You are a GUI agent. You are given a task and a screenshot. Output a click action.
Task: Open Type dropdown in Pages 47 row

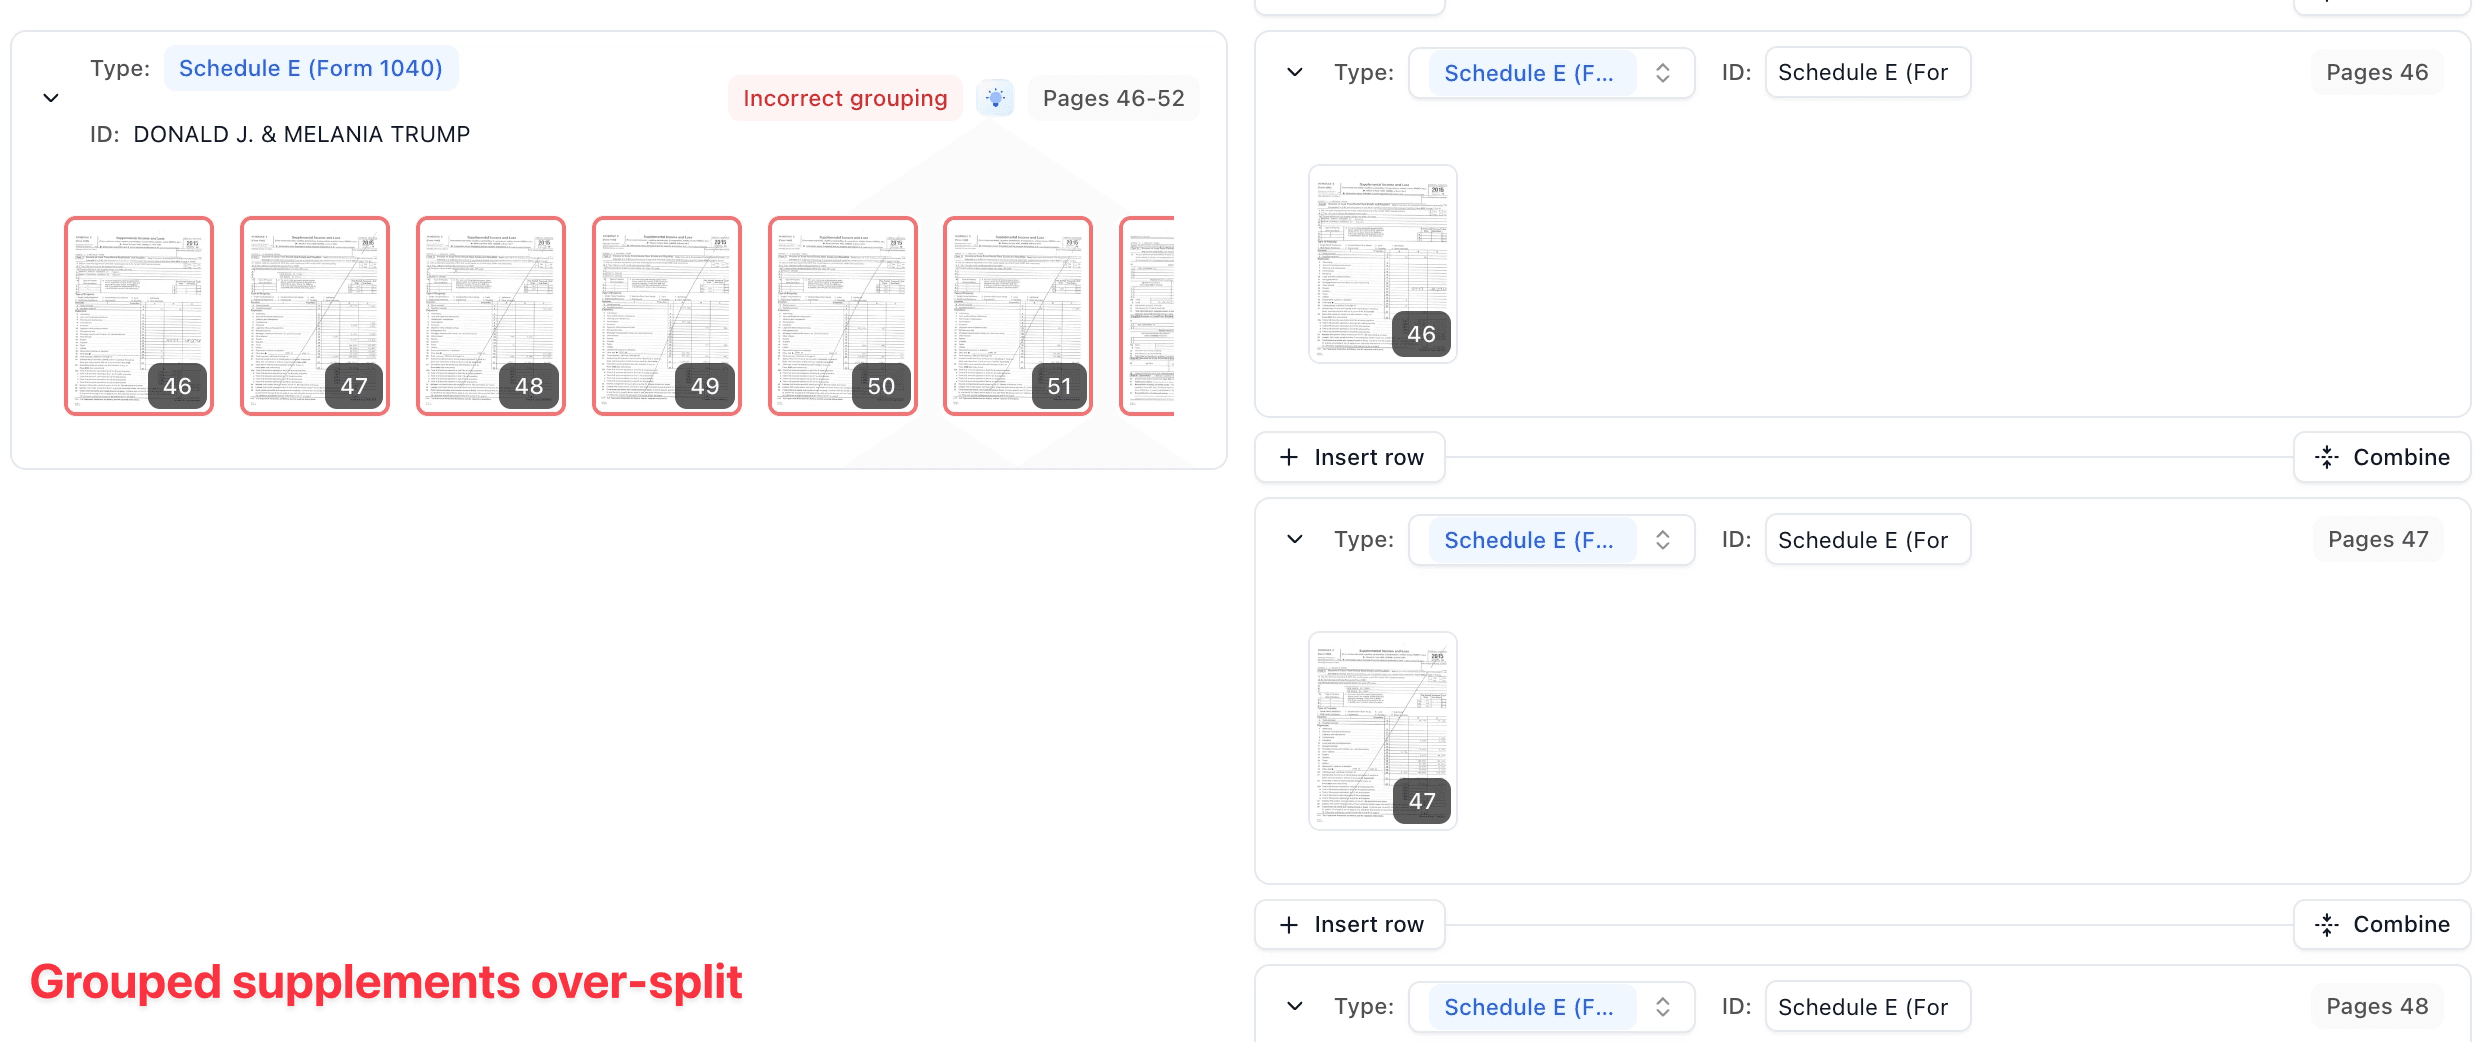pos(1552,540)
